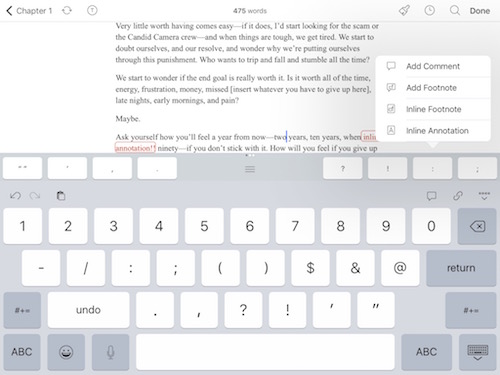Tap the 8 key
500x375 pixels.
[x=340, y=226]
